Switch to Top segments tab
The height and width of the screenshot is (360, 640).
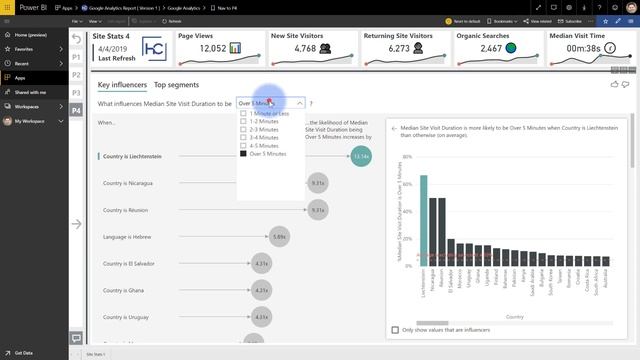pyautogui.click(x=176, y=85)
